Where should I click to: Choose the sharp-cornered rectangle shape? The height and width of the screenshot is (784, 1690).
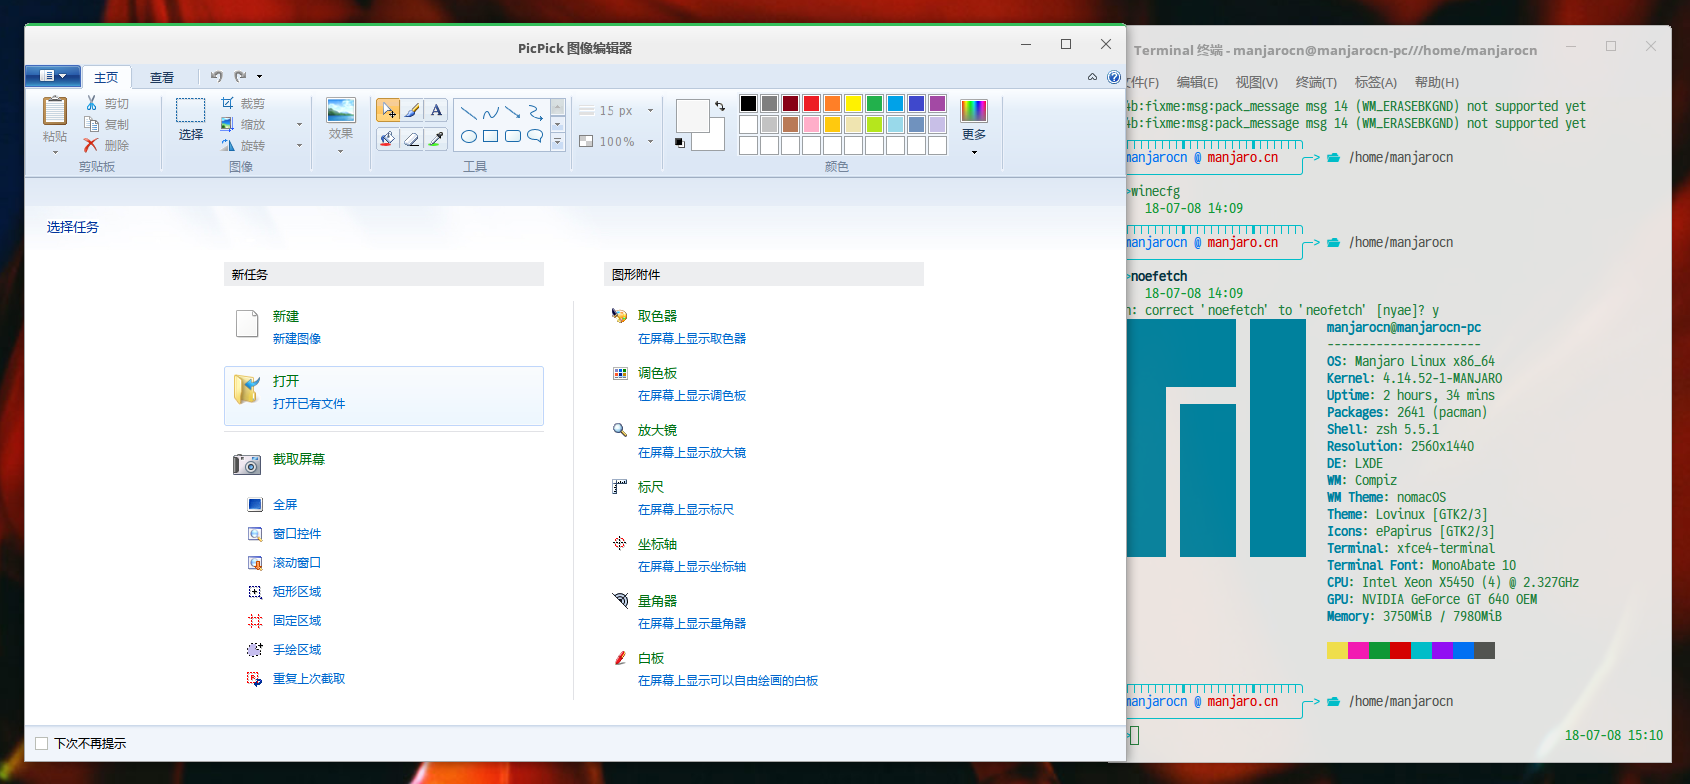pyautogui.click(x=490, y=136)
